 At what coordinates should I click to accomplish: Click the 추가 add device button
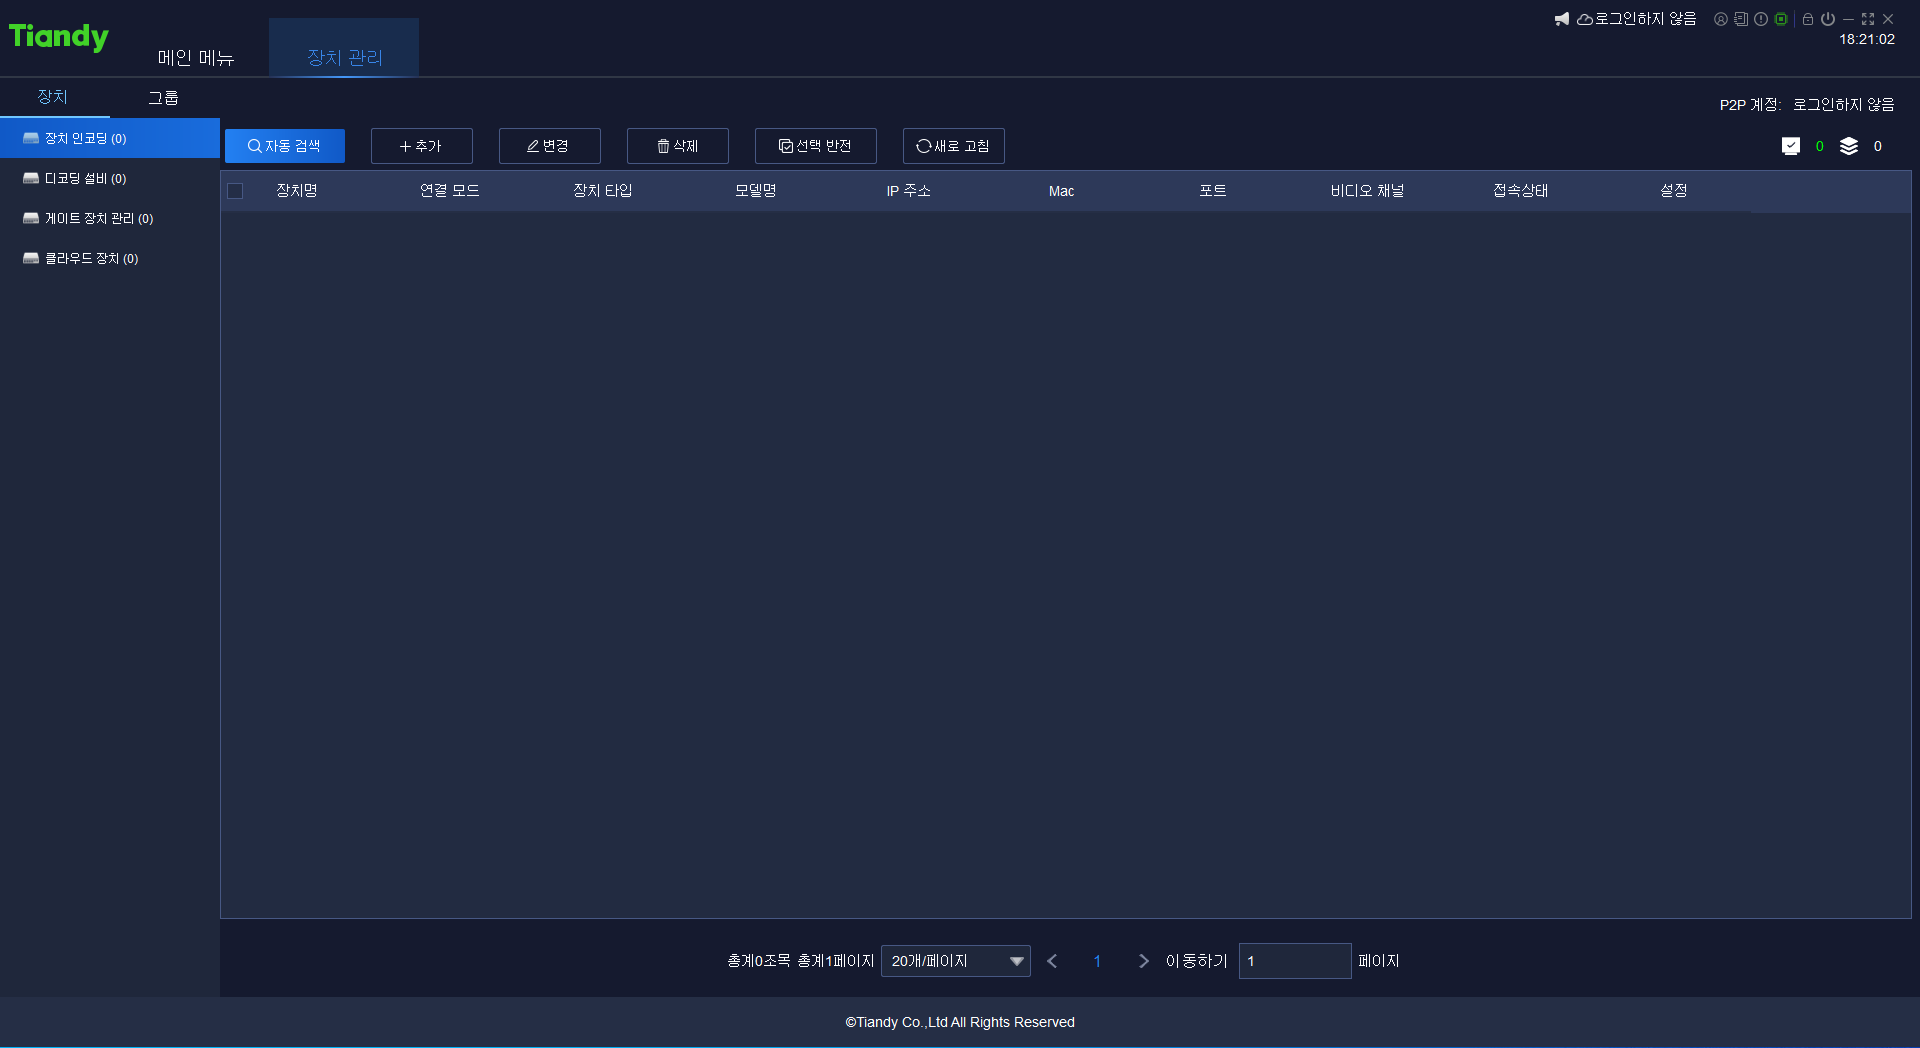[x=421, y=146]
